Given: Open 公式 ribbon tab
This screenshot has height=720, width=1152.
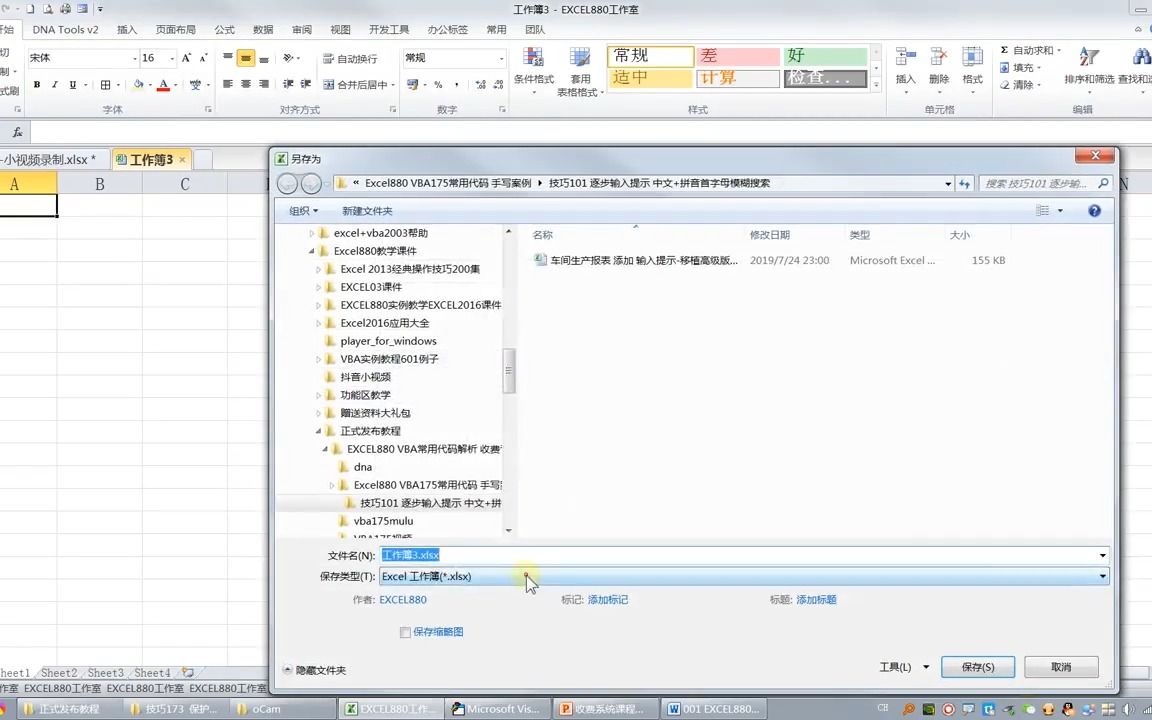Looking at the screenshot, I should (x=224, y=29).
